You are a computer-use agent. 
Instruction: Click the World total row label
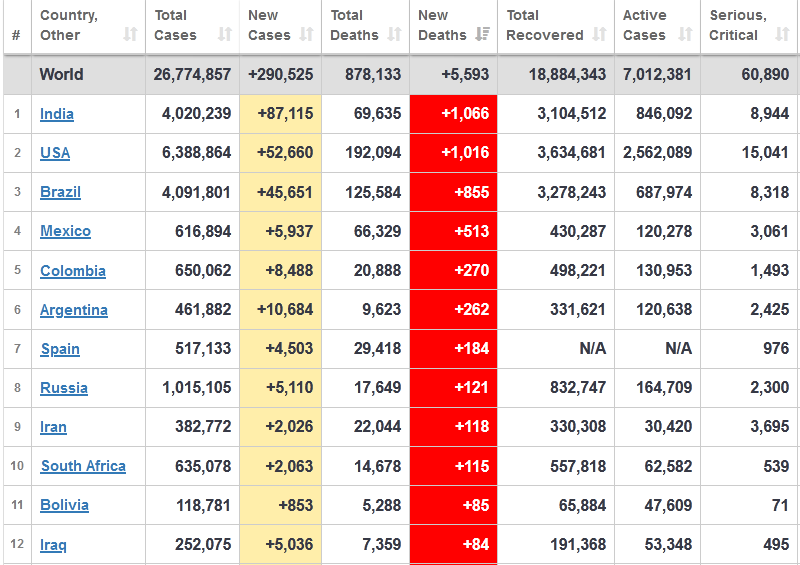pos(61,75)
